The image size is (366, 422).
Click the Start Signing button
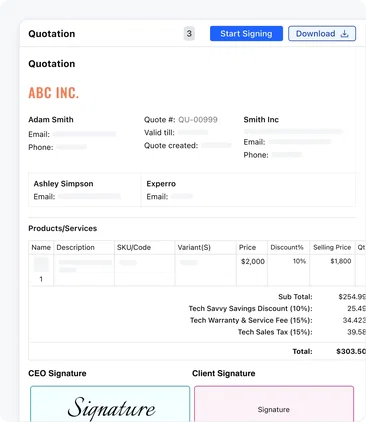click(x=246, y=34)
